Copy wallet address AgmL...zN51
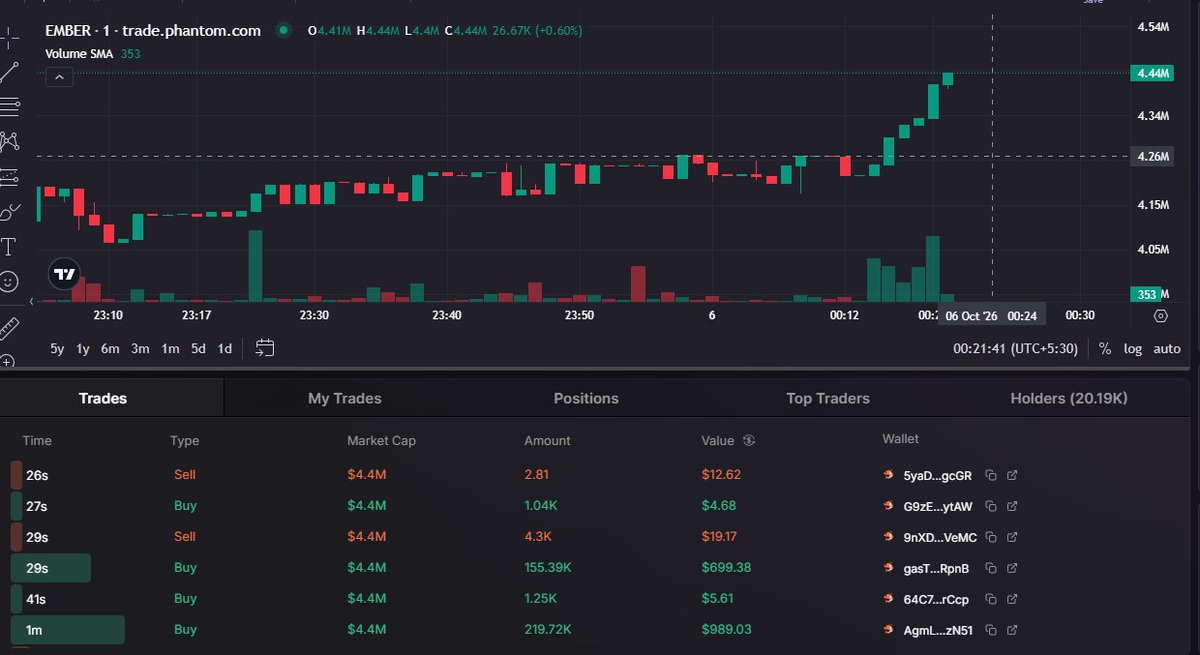1200x655 pixels. [990, 630]
